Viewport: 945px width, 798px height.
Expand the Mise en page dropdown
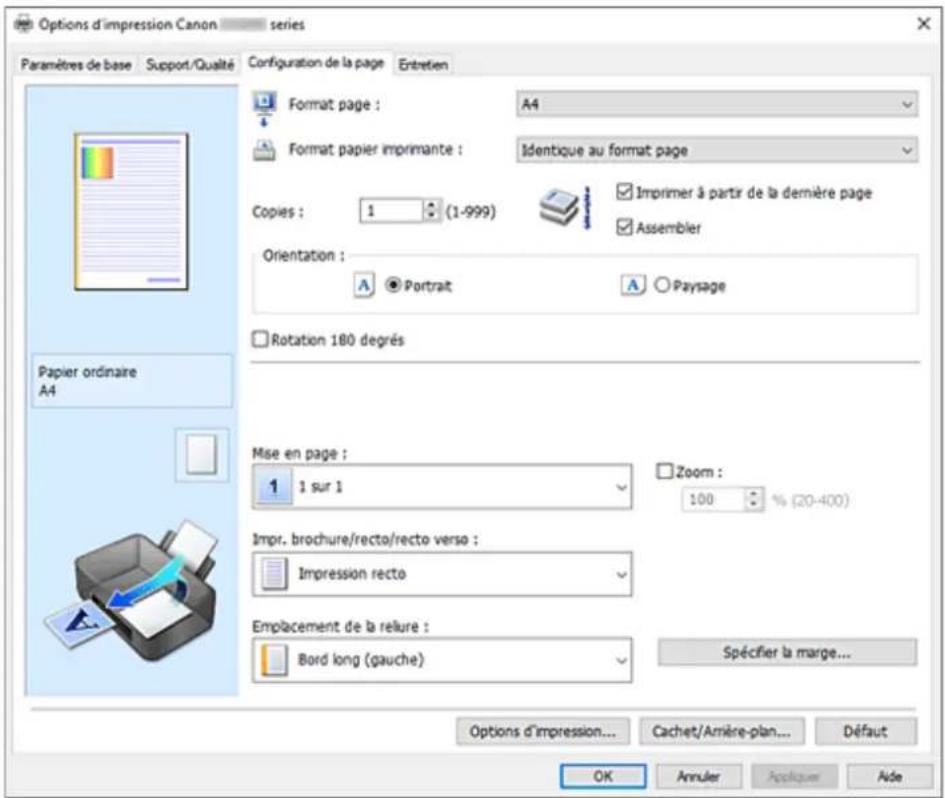click(442, 486)
